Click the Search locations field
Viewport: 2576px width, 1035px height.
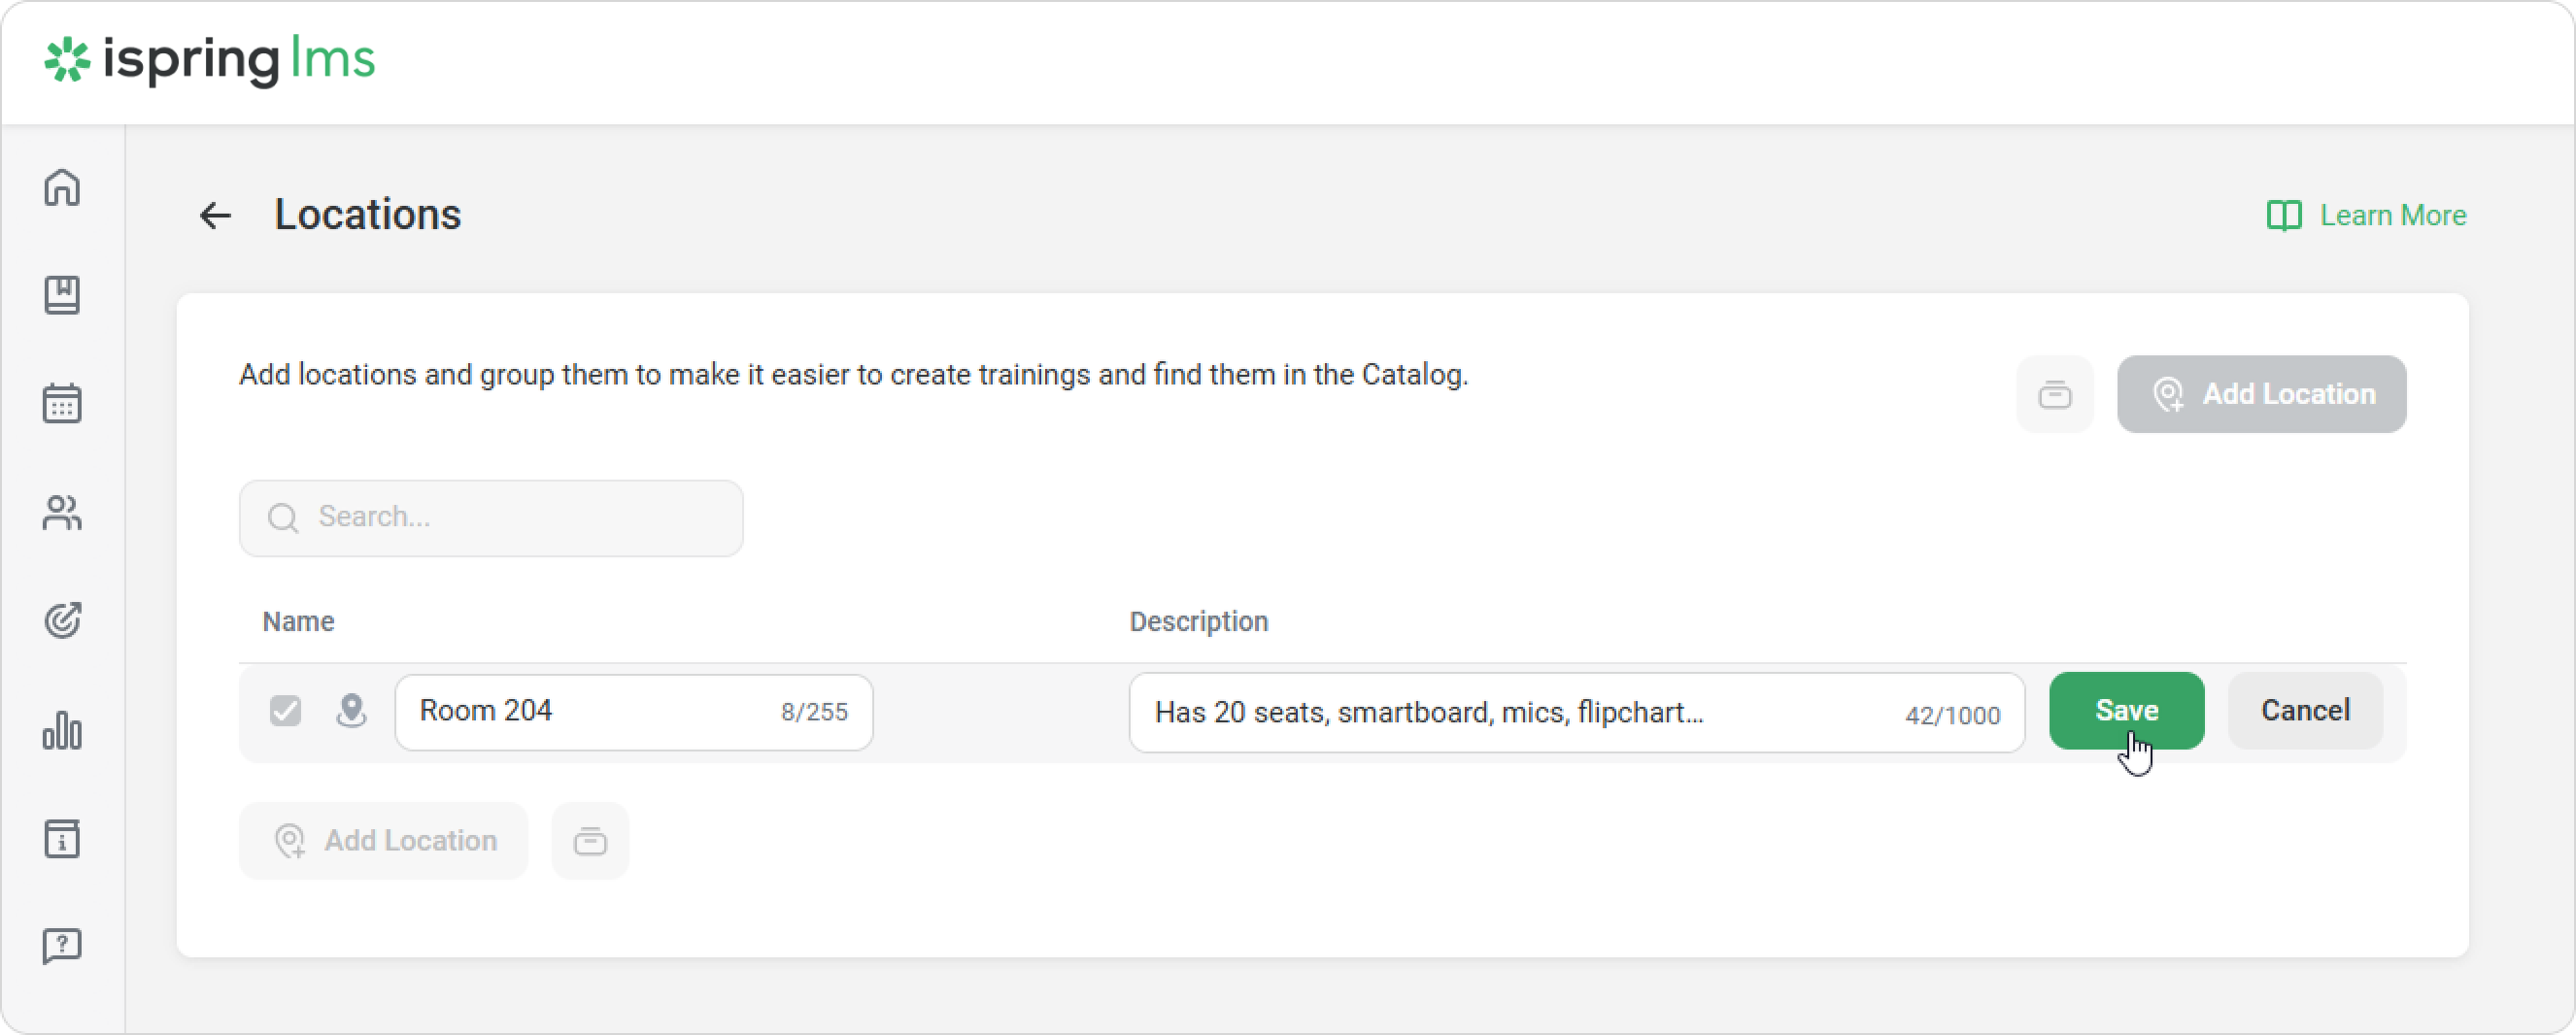coord(491,518)
